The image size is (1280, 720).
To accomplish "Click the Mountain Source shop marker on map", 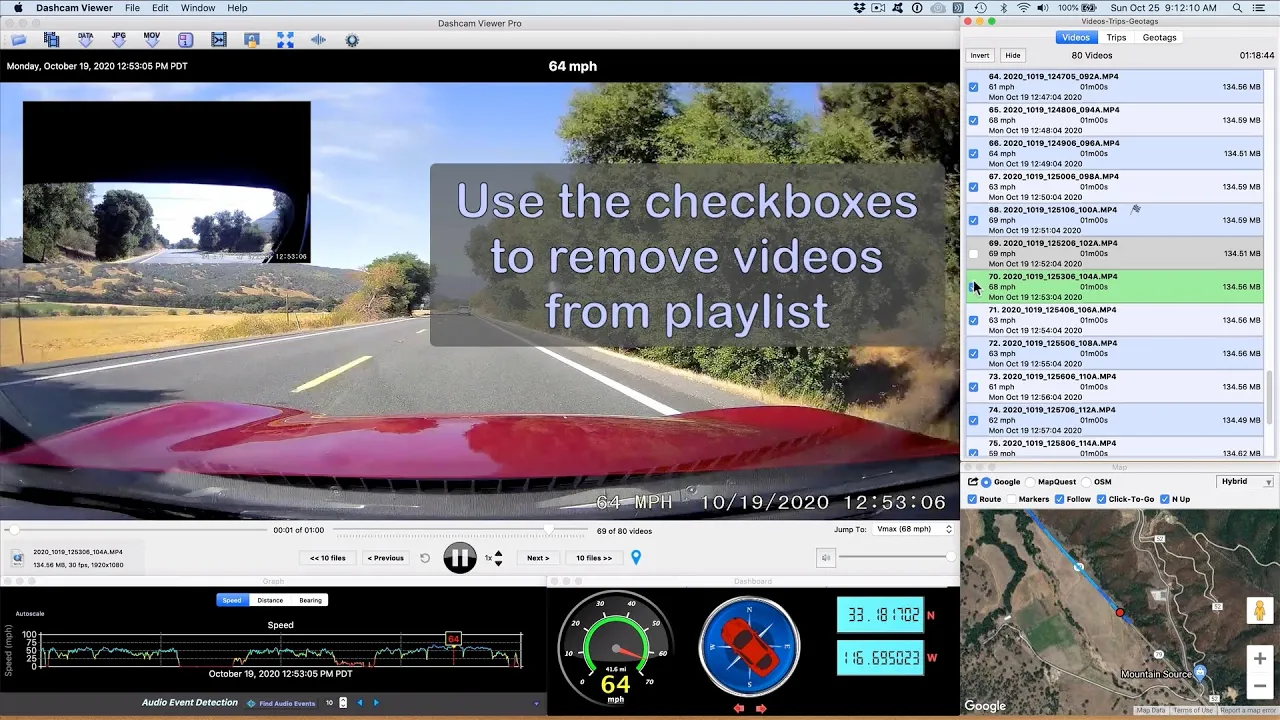I will coord(1200,672).
